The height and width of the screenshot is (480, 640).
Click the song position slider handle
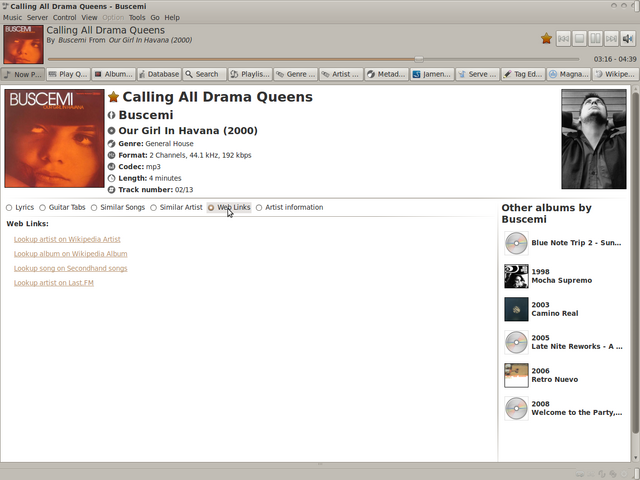click(x=419, y=59)
